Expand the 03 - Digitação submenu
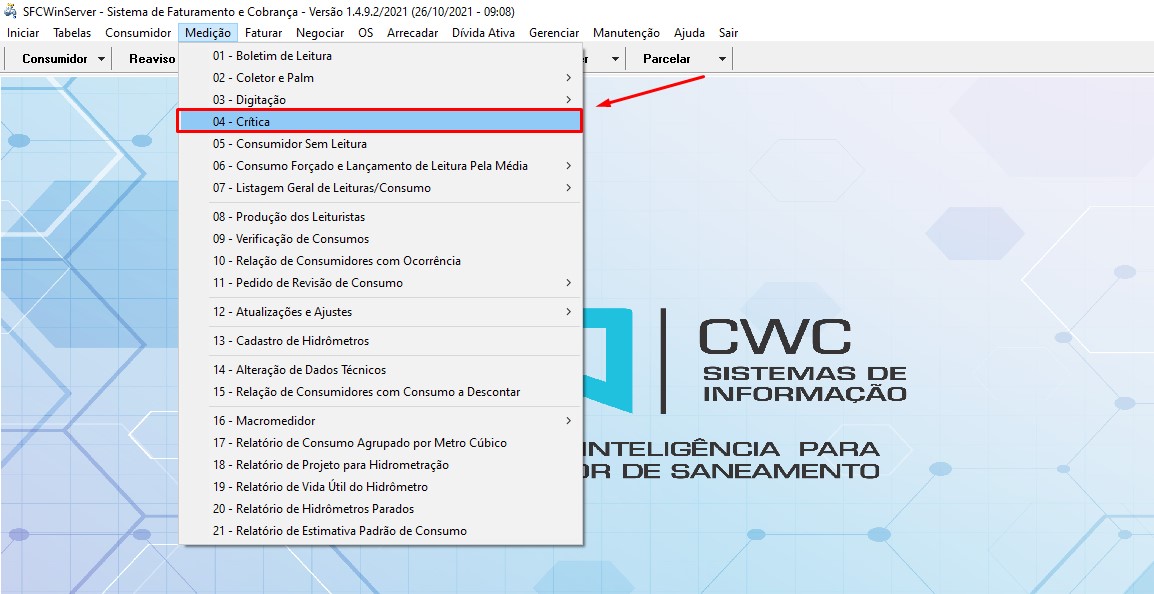Viewport: 1154px width, 594px height. tap(568, 99)
